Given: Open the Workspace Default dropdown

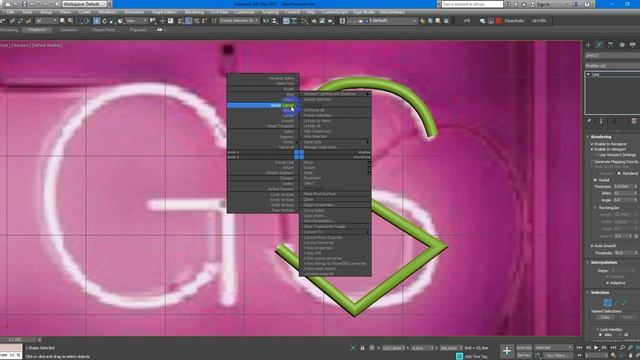Looking at the screenshot, I should click(x=84, y=4).
